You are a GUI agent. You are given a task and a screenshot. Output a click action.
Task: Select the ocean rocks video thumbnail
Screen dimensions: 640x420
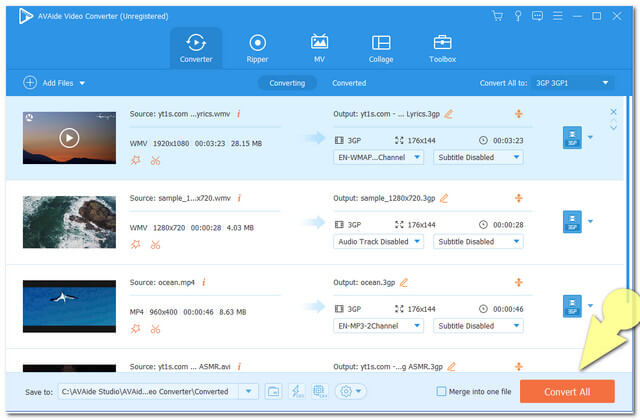pyautogui.click(x=69, y=222)
